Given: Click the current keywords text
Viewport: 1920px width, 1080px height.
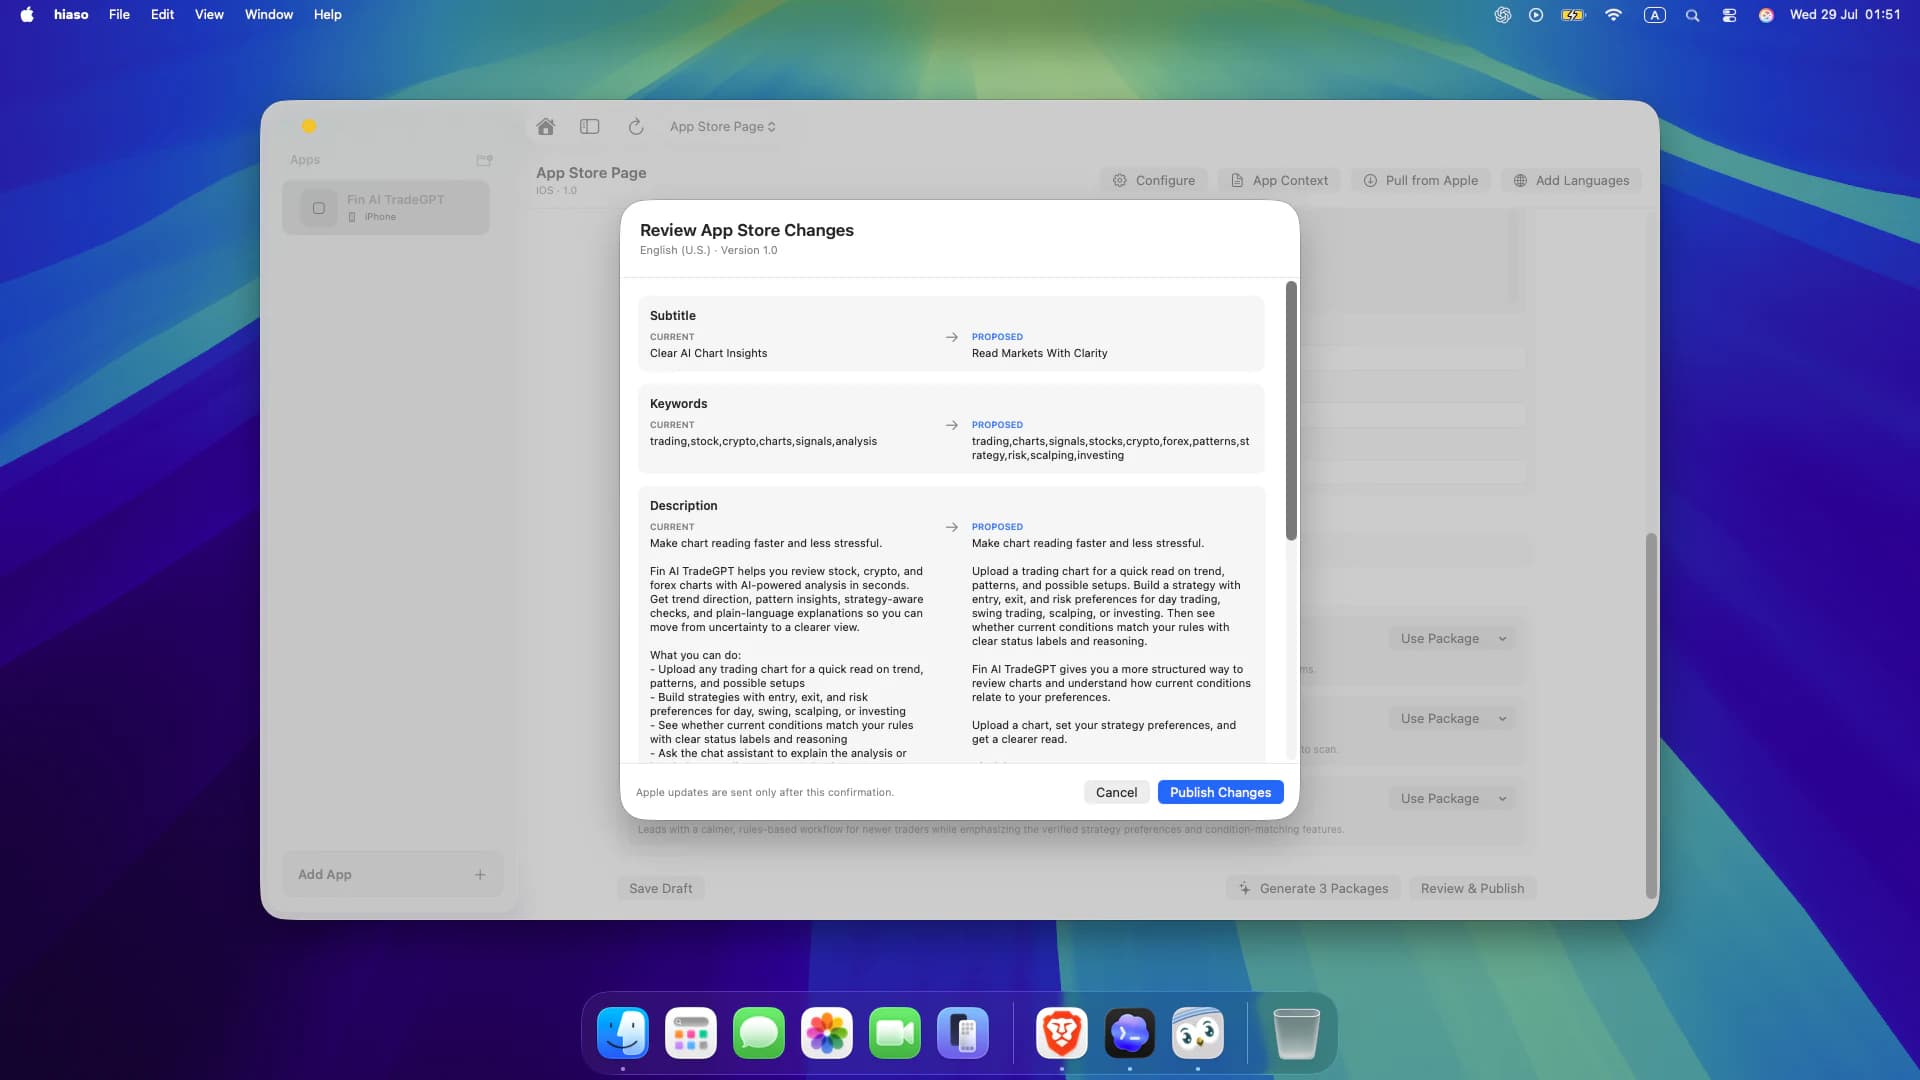Looking at the screenshot, I should click(x=763, y=441).
